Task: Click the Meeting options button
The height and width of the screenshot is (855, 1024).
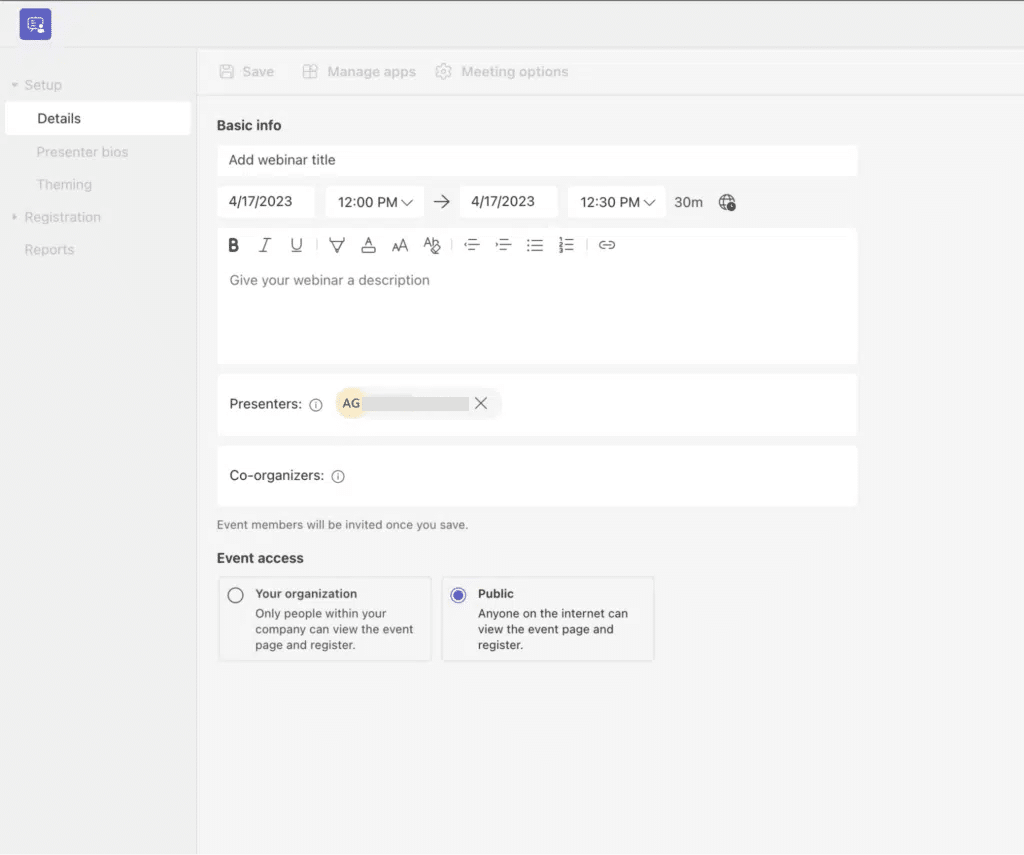Action: [501, 71]
